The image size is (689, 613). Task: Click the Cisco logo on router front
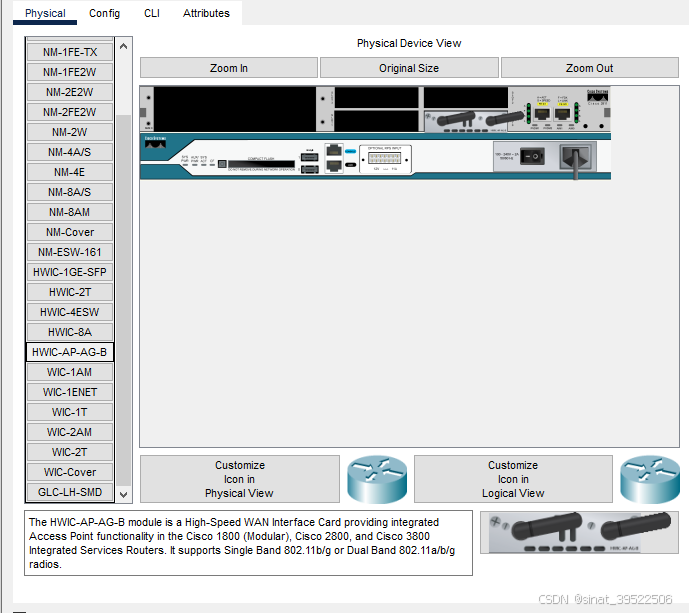click(155, 142)
